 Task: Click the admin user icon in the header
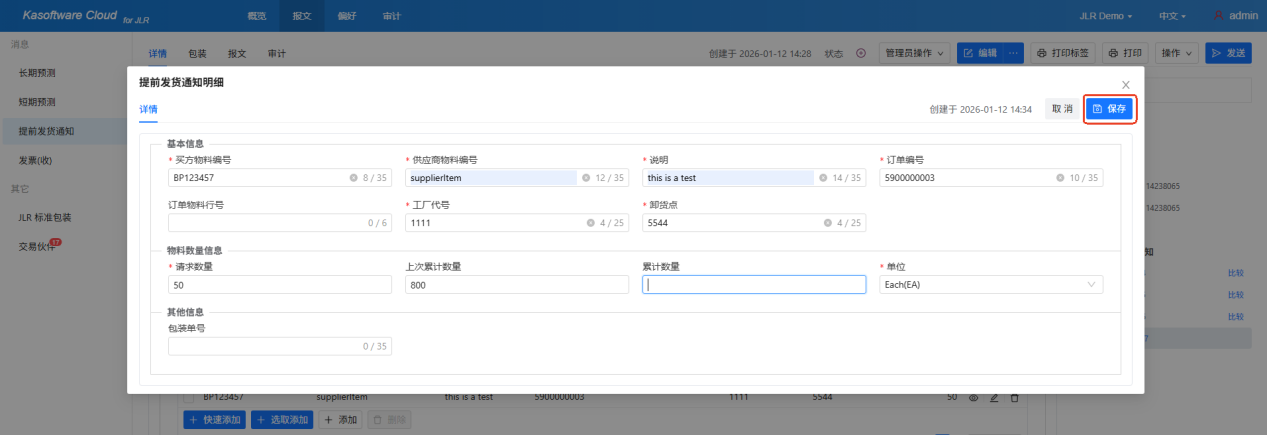click(x=1218, y=16)
